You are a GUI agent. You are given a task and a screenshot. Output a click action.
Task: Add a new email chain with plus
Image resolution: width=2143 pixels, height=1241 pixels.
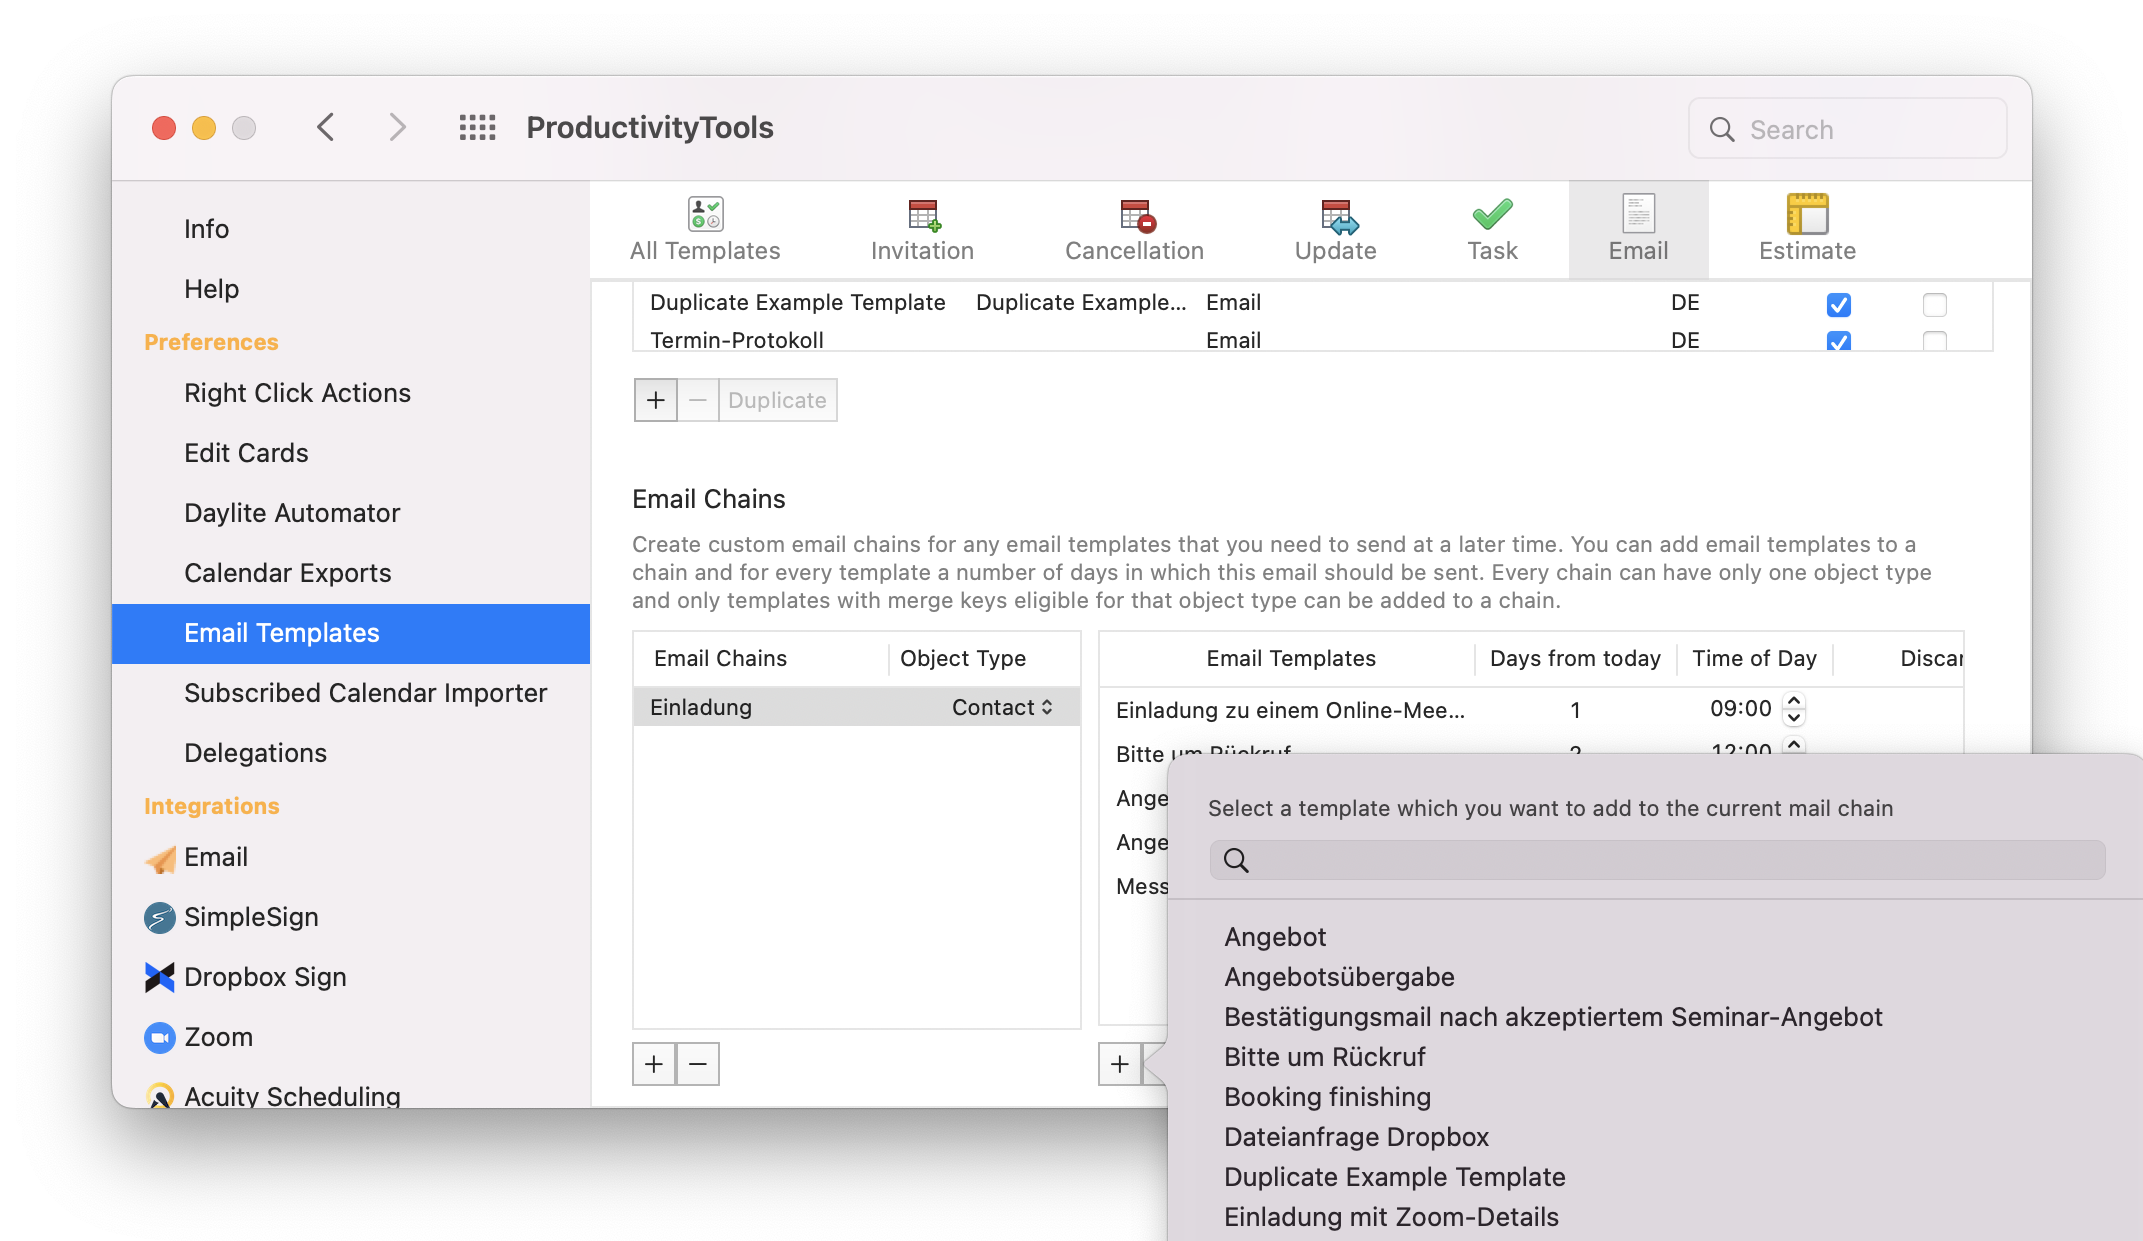[x=654, y=1064]
